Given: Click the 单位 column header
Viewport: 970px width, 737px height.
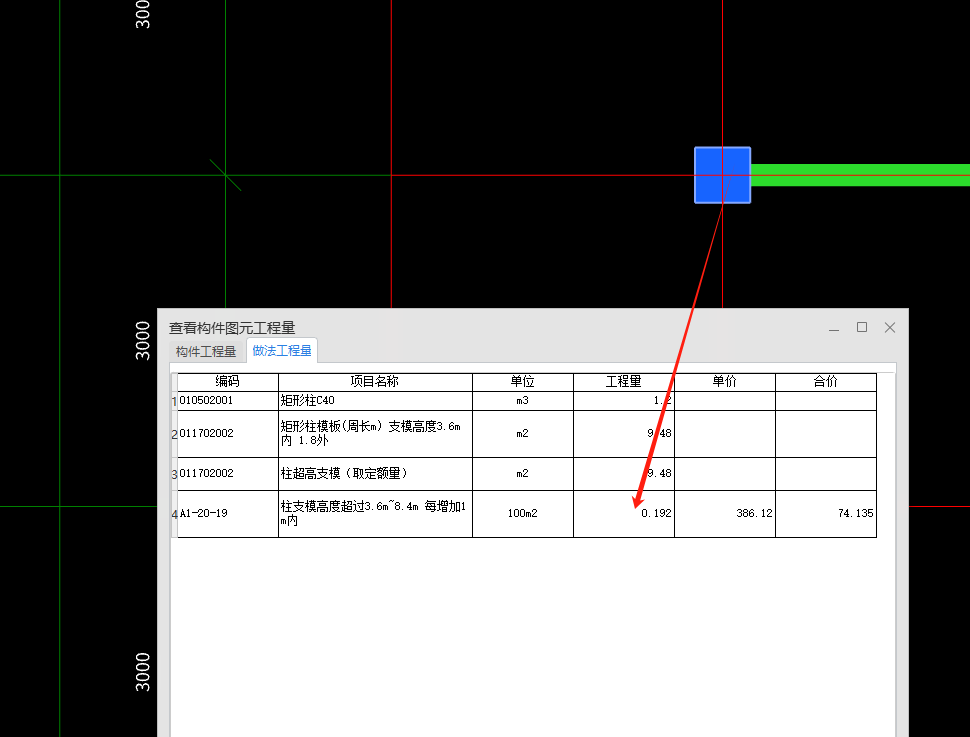Looking at the screenshot, I should (x=523, y=382).
